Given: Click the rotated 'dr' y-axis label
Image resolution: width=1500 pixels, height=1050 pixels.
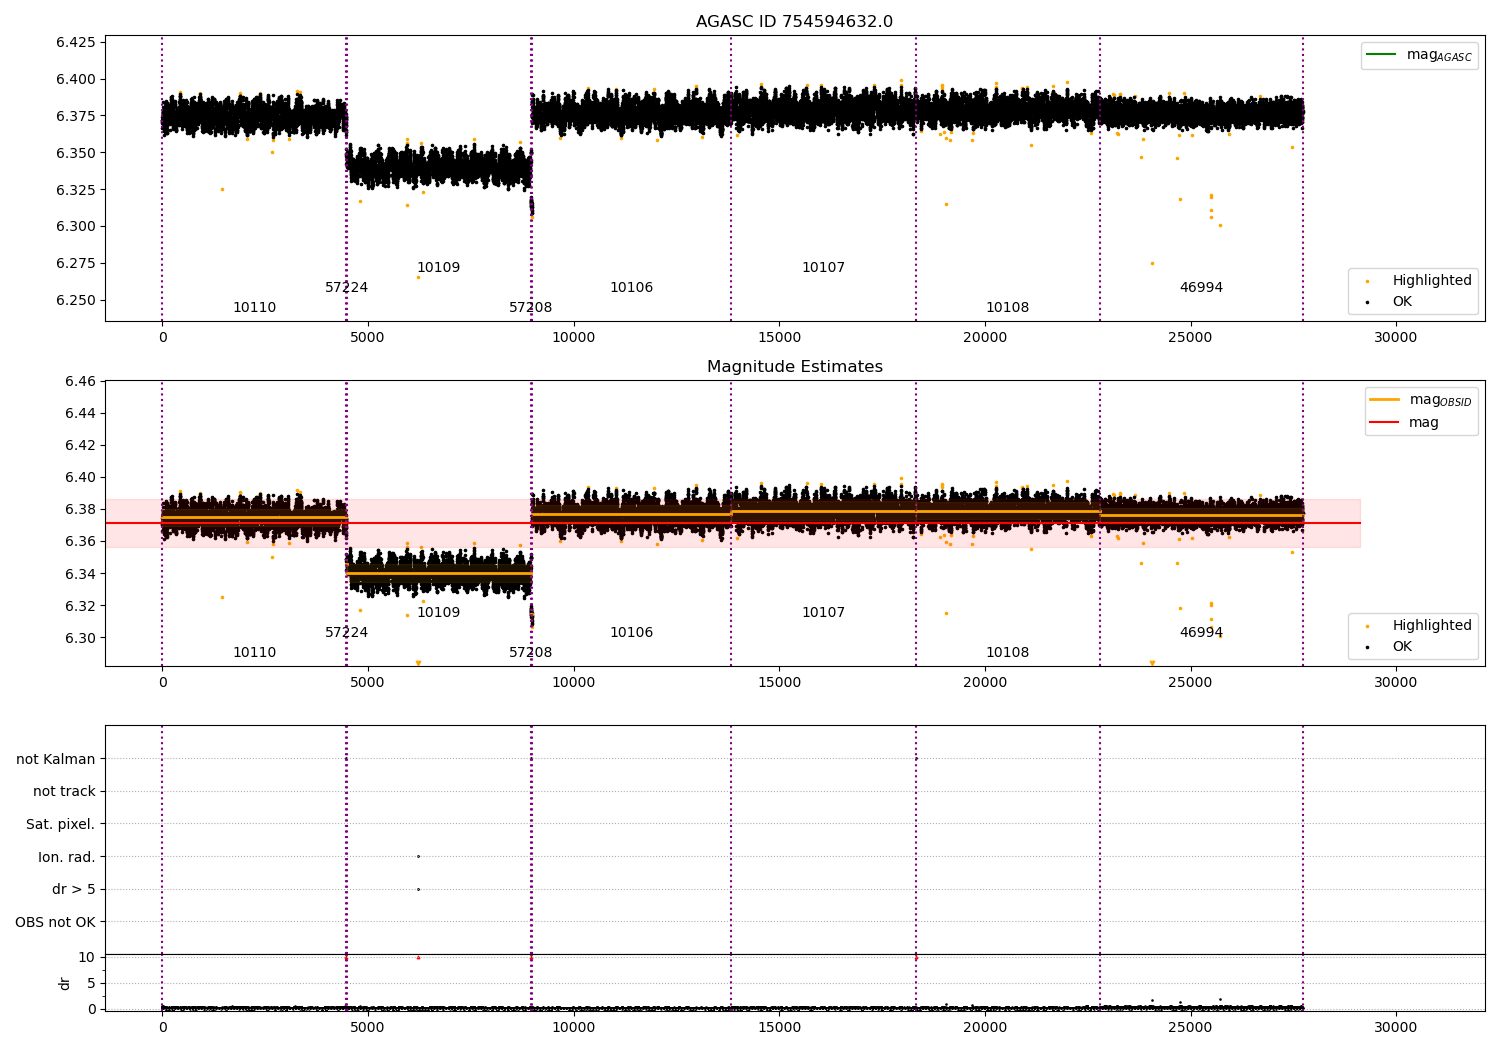Looking at the screenshot, I should [x=65, y=983].
